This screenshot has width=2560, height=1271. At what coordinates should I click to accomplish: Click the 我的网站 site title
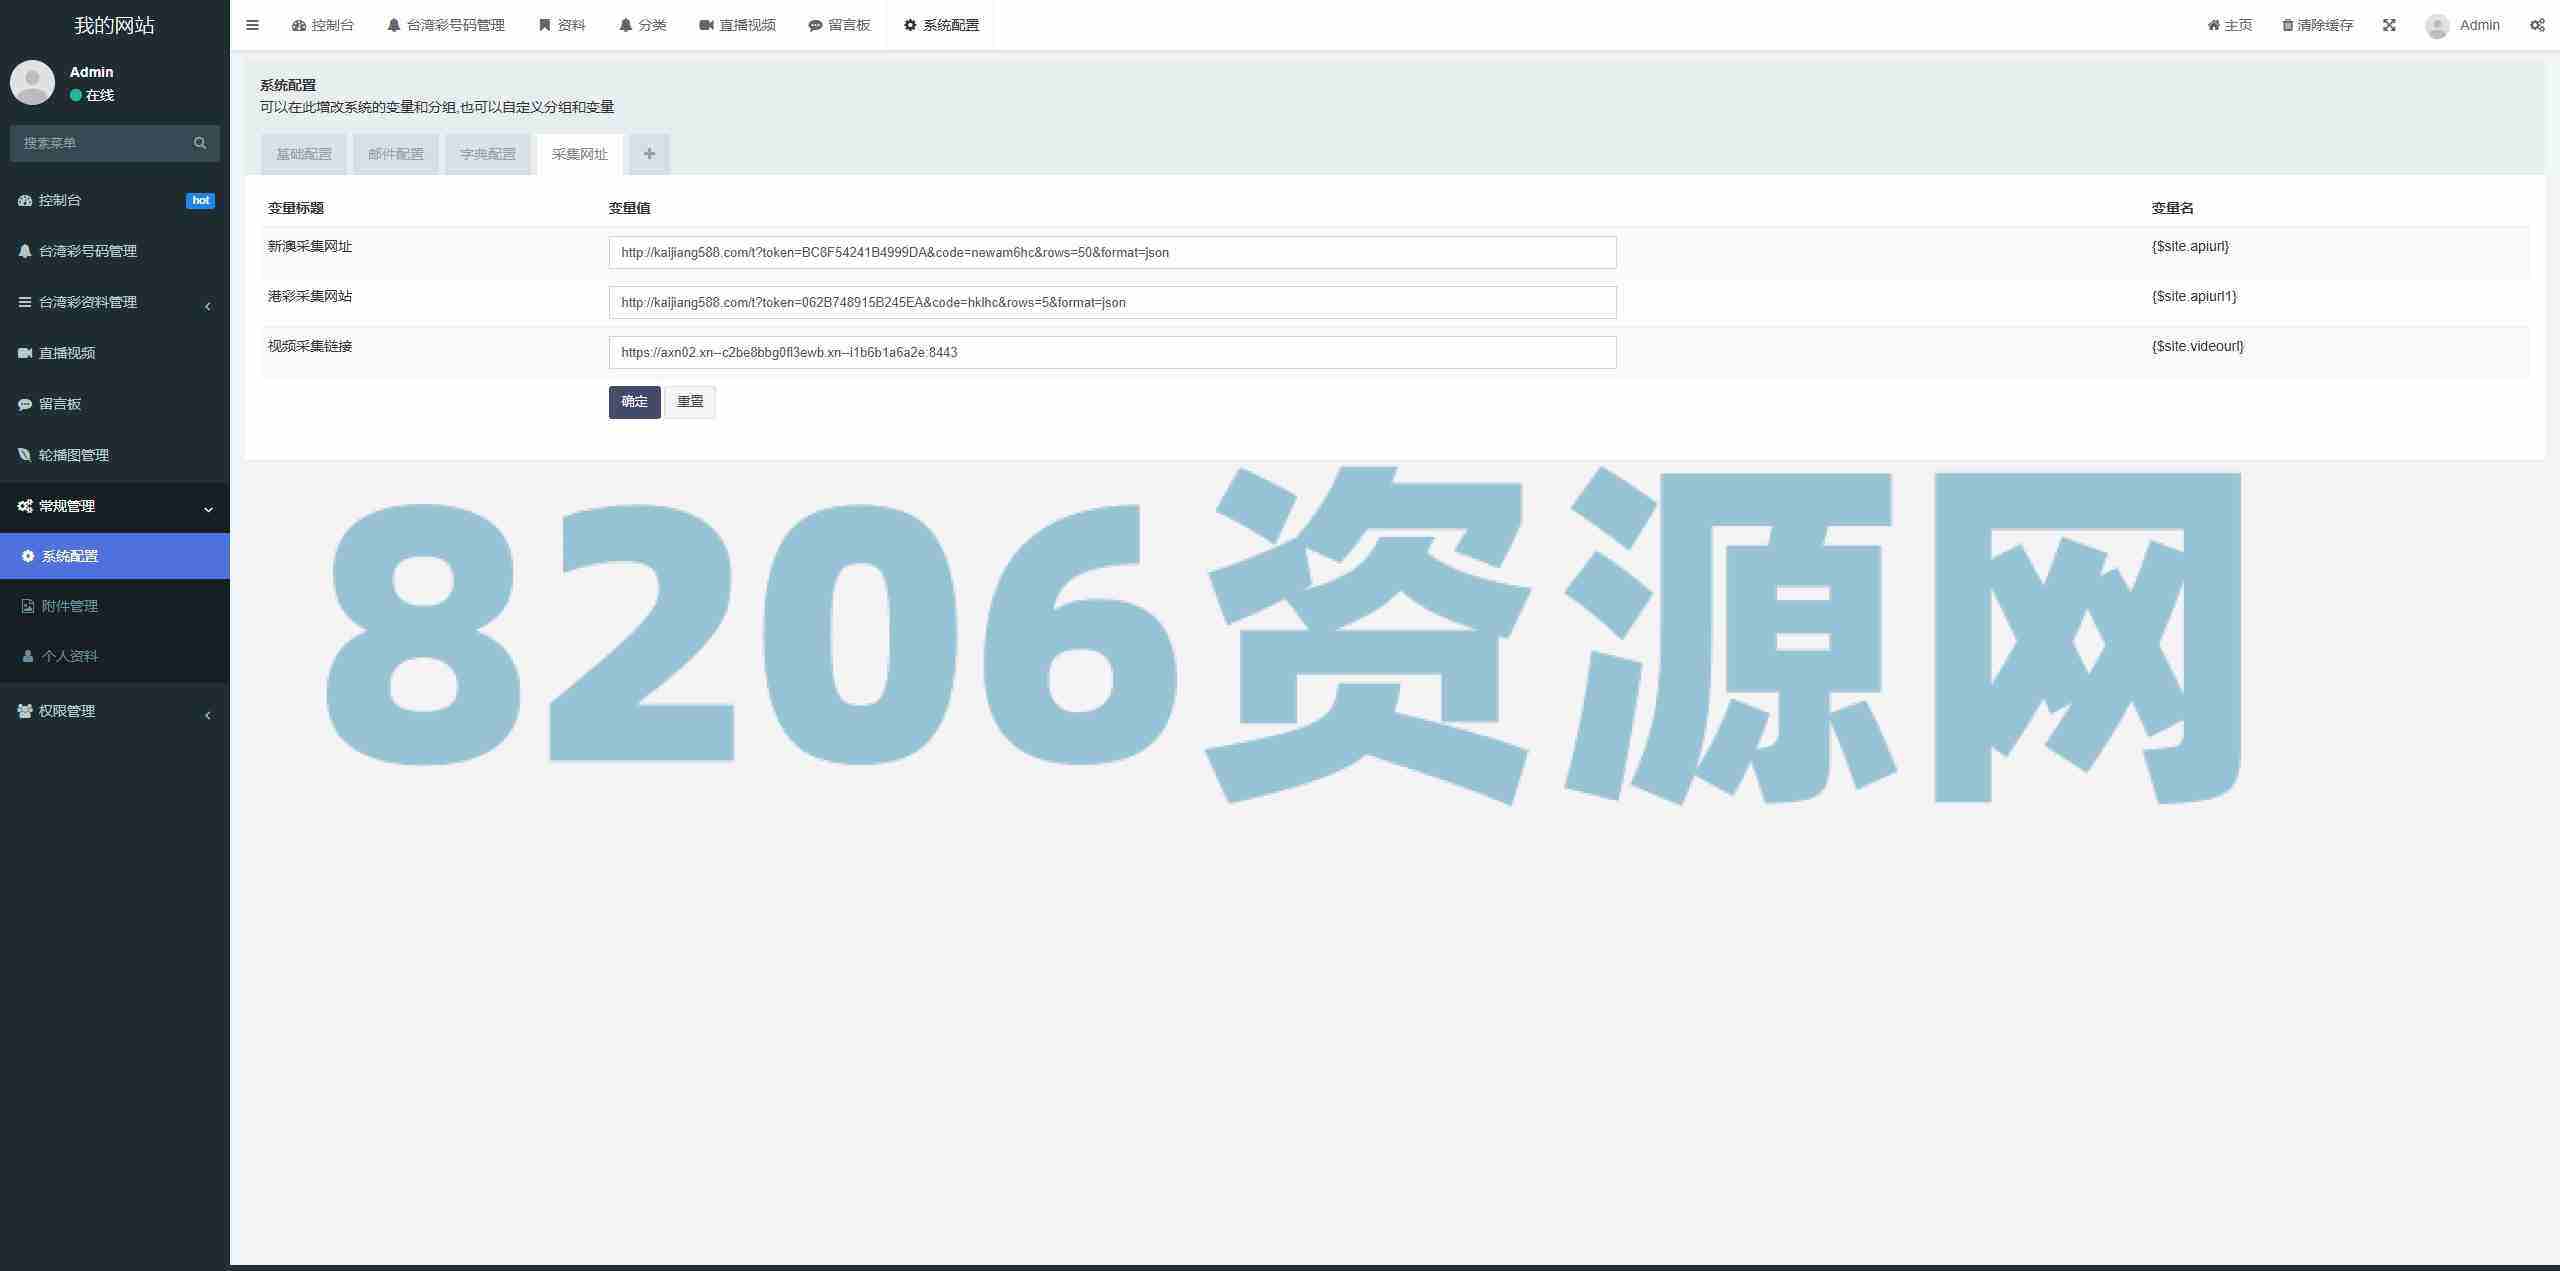pyautogui.click(x=115, y=25)
